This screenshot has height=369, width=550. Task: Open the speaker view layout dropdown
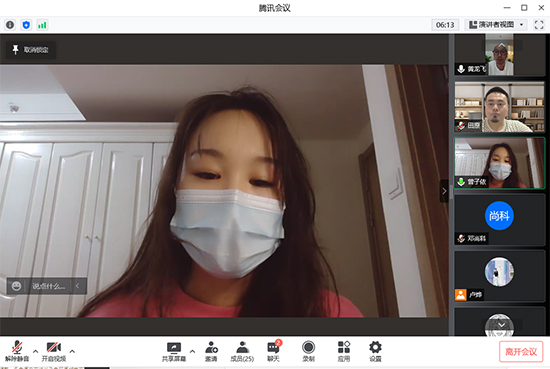tap(496, 25)
